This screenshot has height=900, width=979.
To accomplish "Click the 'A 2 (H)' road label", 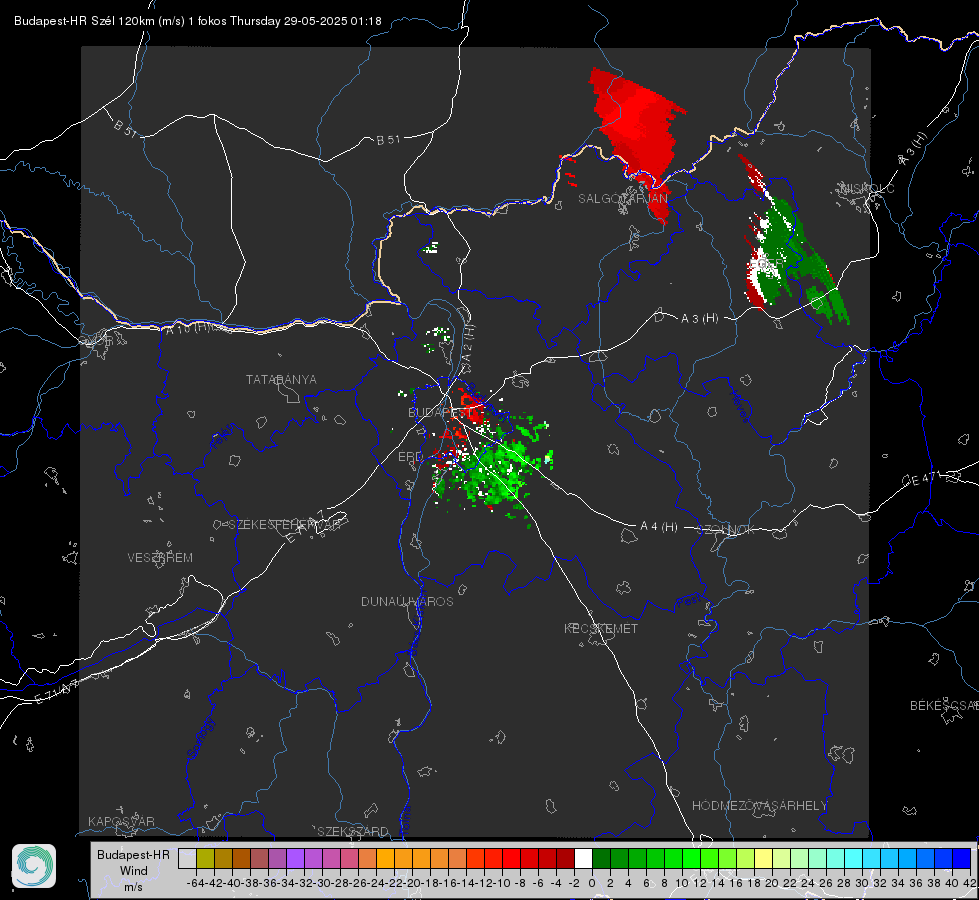I will (x=468, y=343).
